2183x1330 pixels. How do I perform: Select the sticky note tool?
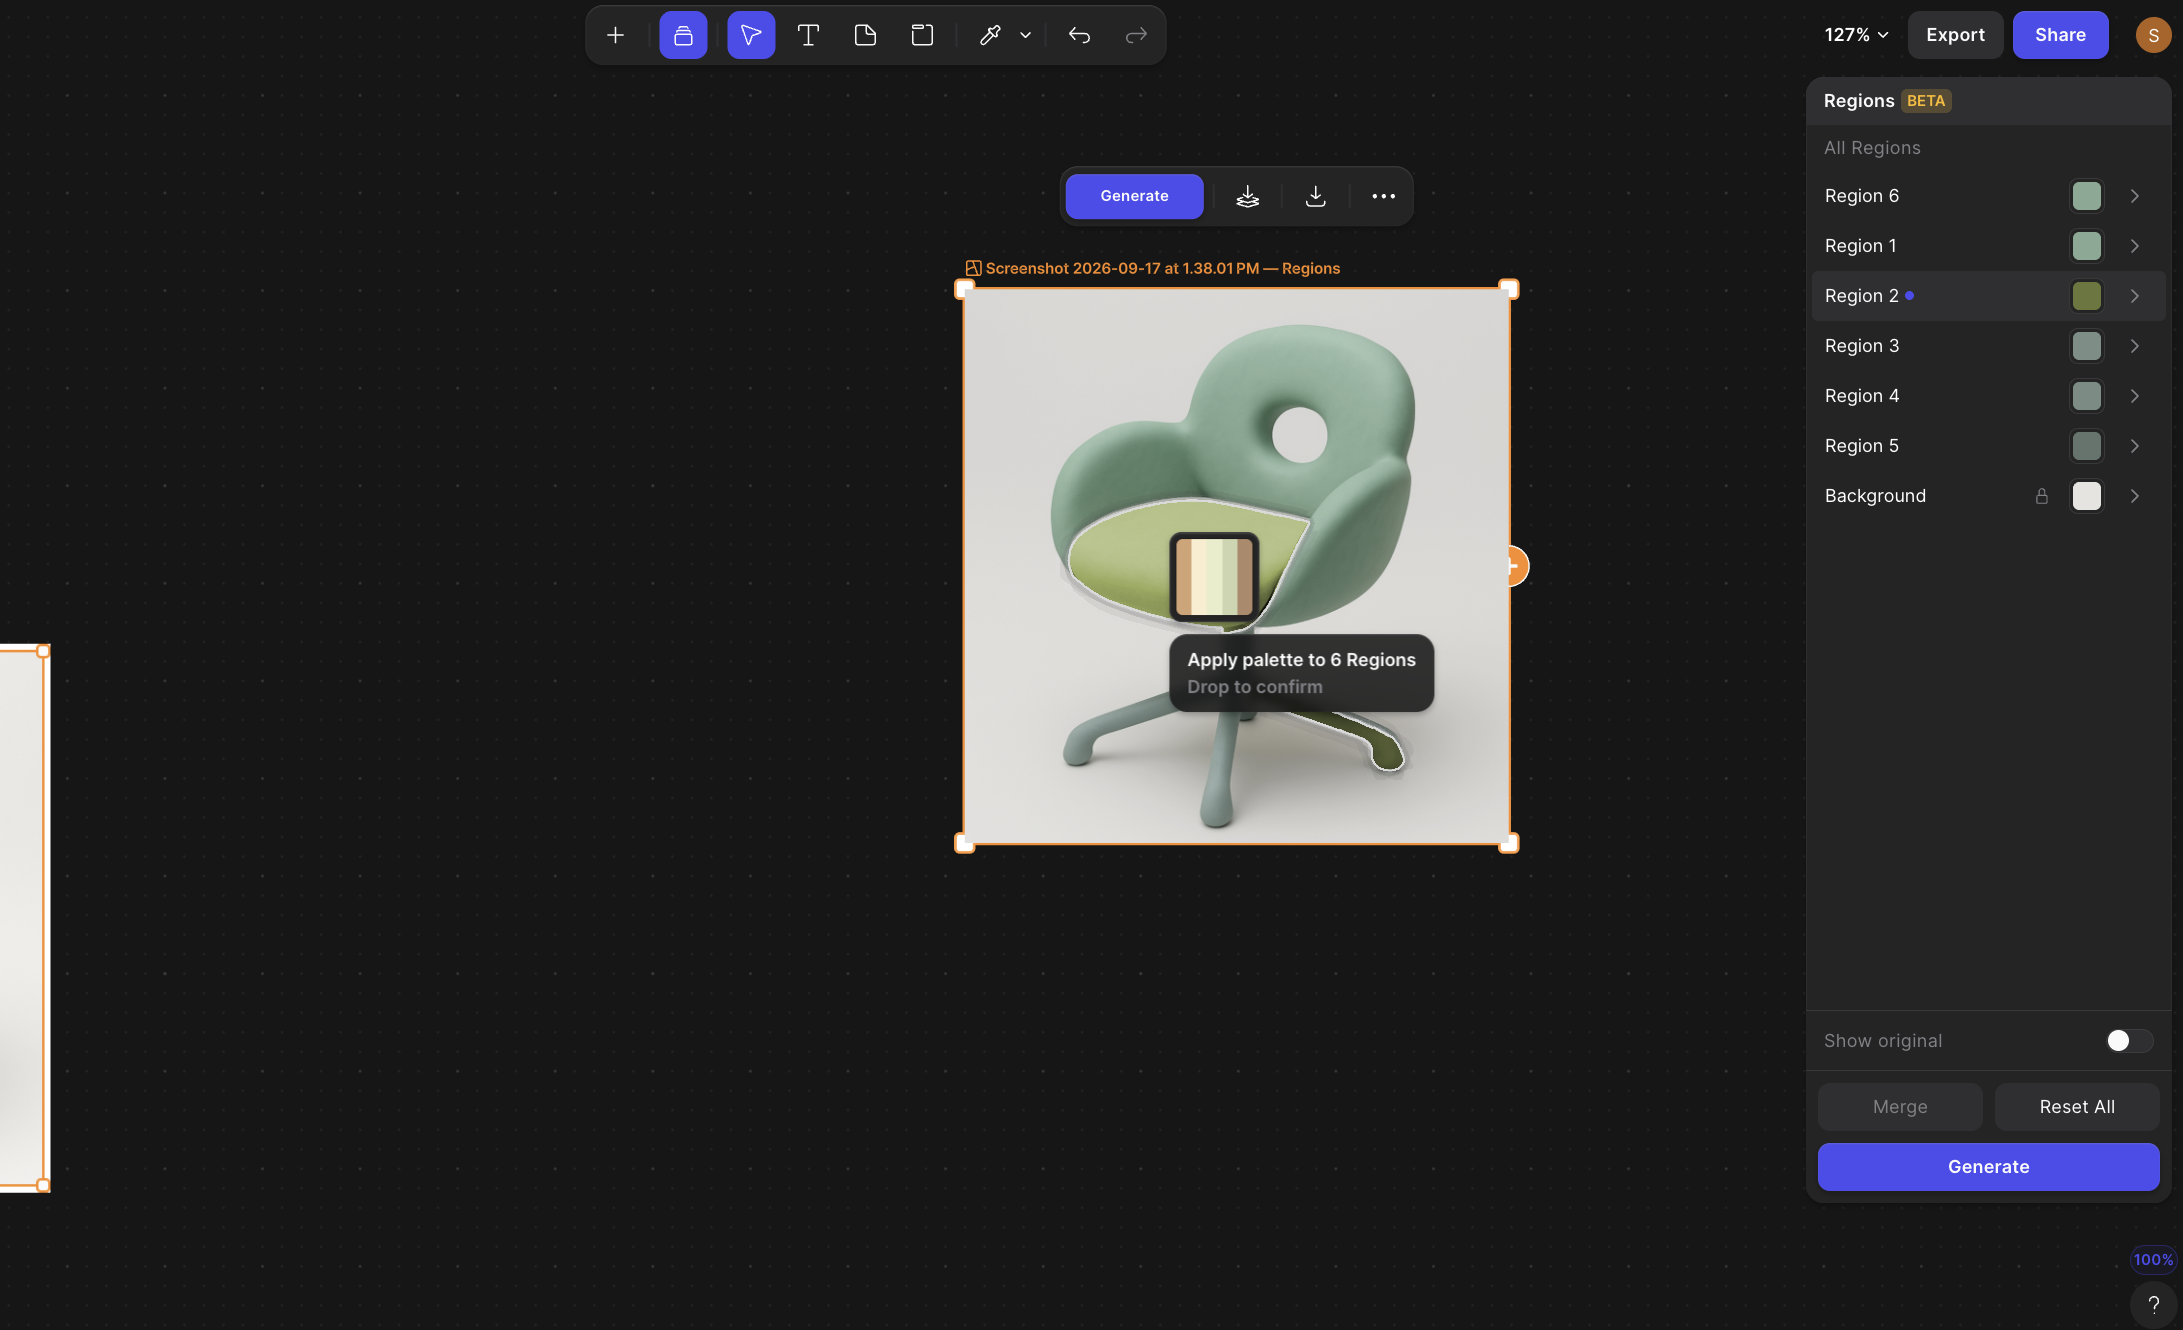[x=865, y=35]
